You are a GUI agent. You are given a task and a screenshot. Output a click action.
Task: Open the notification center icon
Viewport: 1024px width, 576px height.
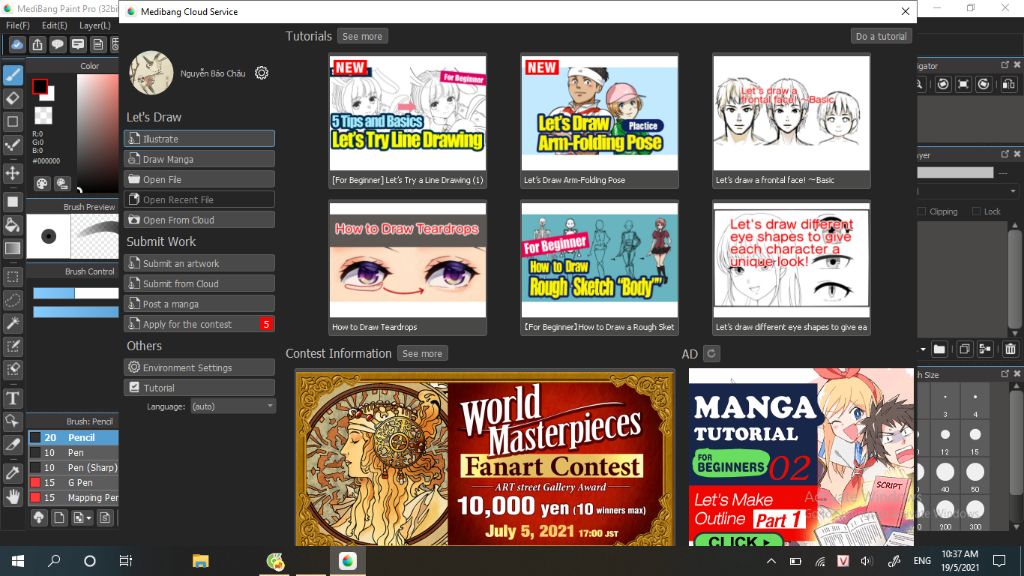[x=999, y=561]
